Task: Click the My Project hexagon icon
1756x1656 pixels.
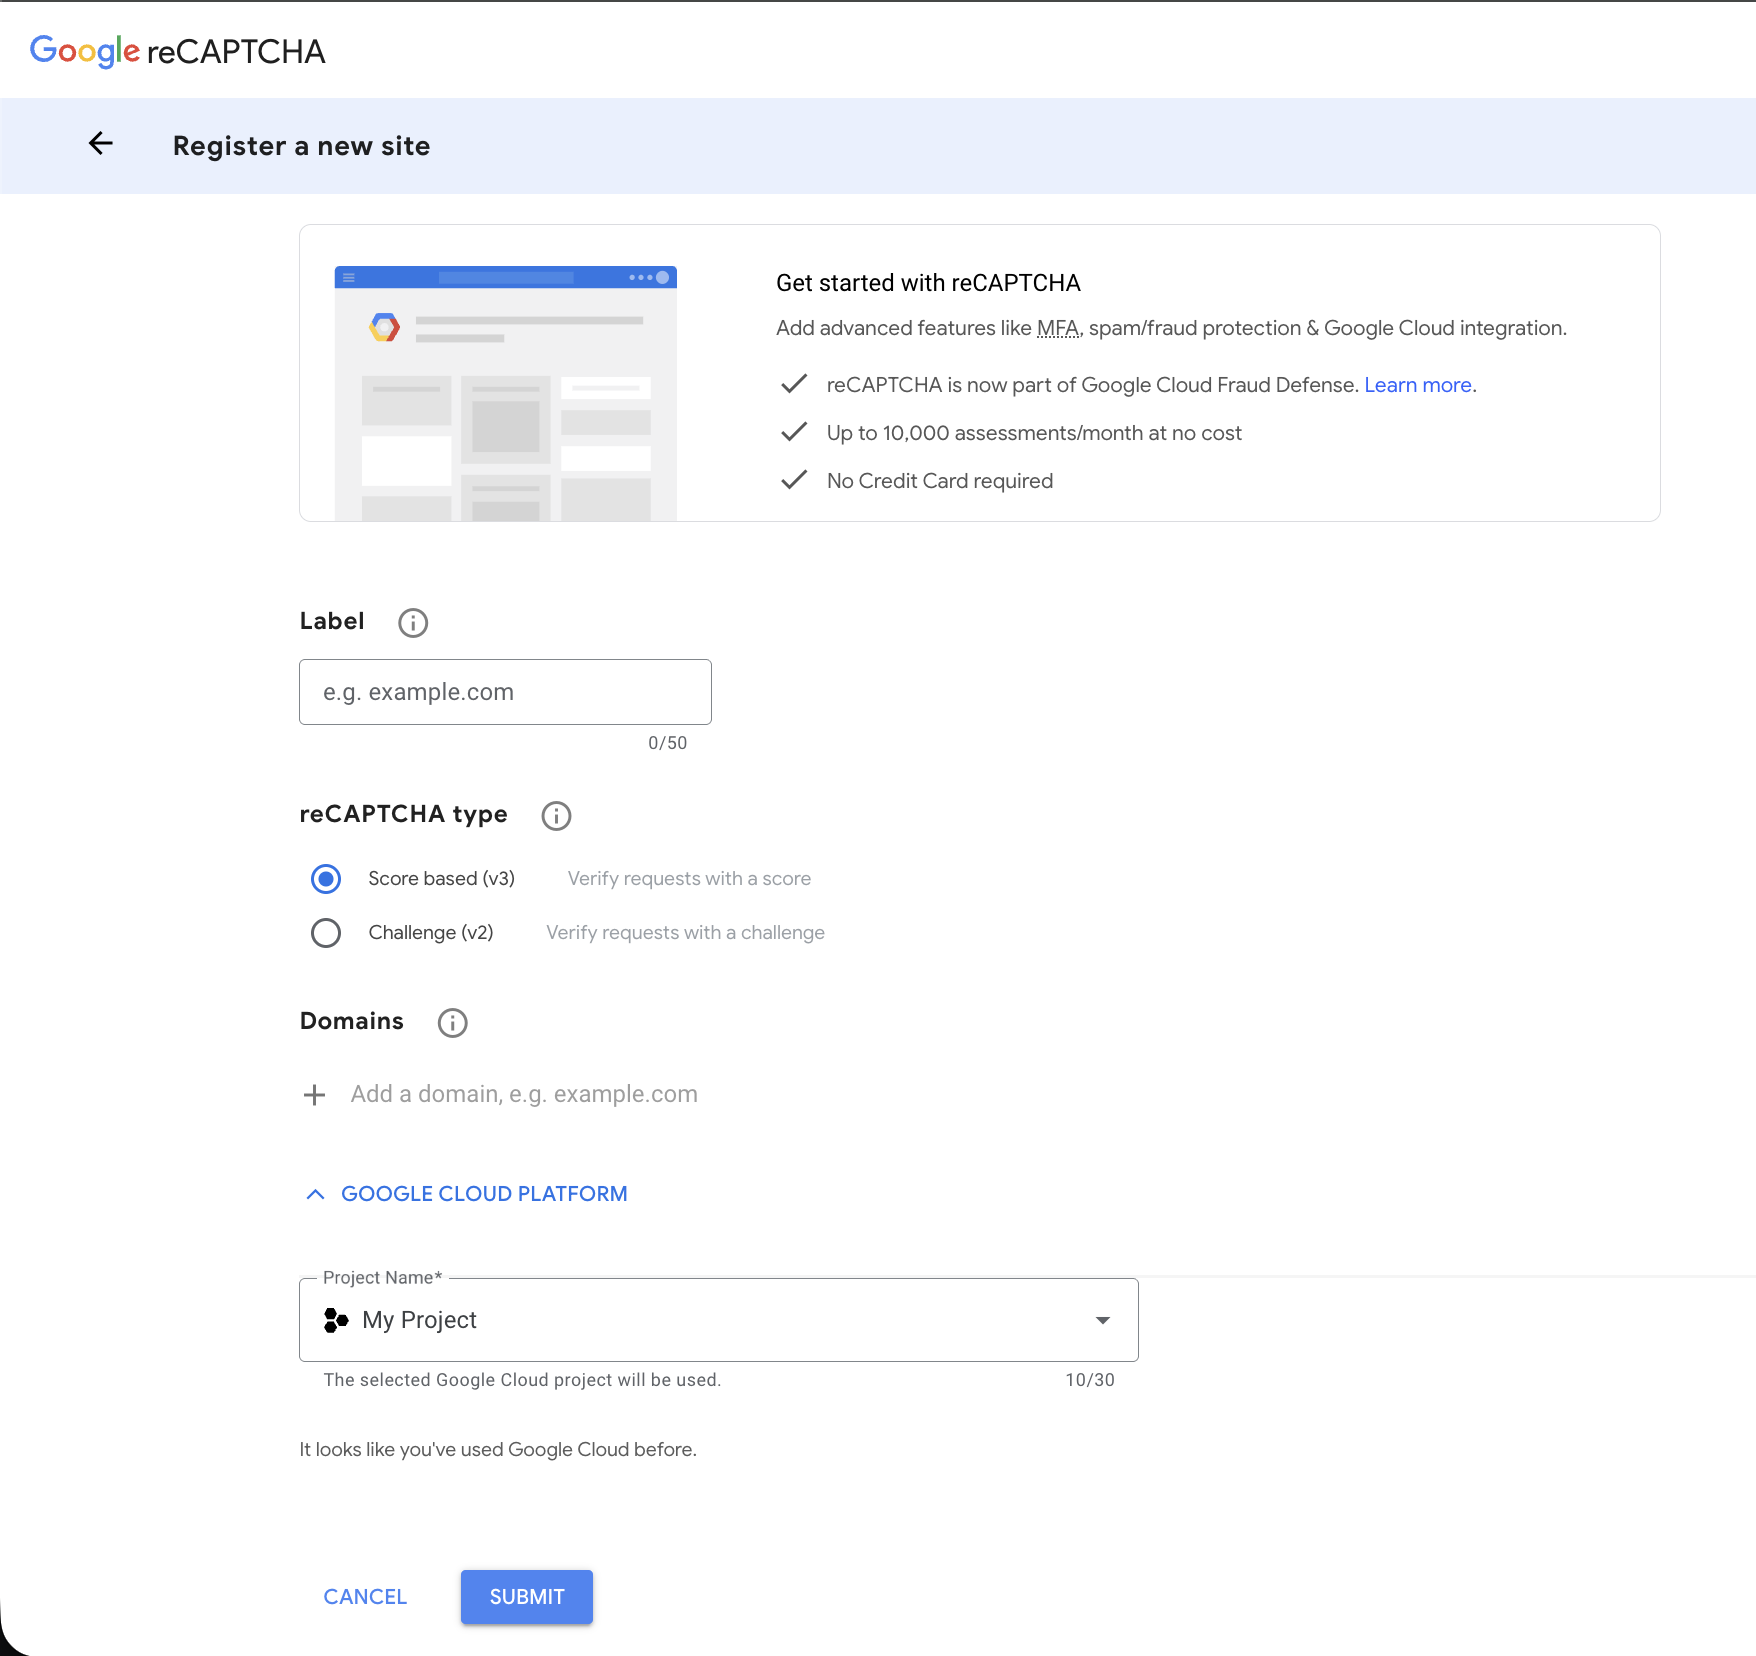Action: pyautogui.click(x=335, y=1320)
